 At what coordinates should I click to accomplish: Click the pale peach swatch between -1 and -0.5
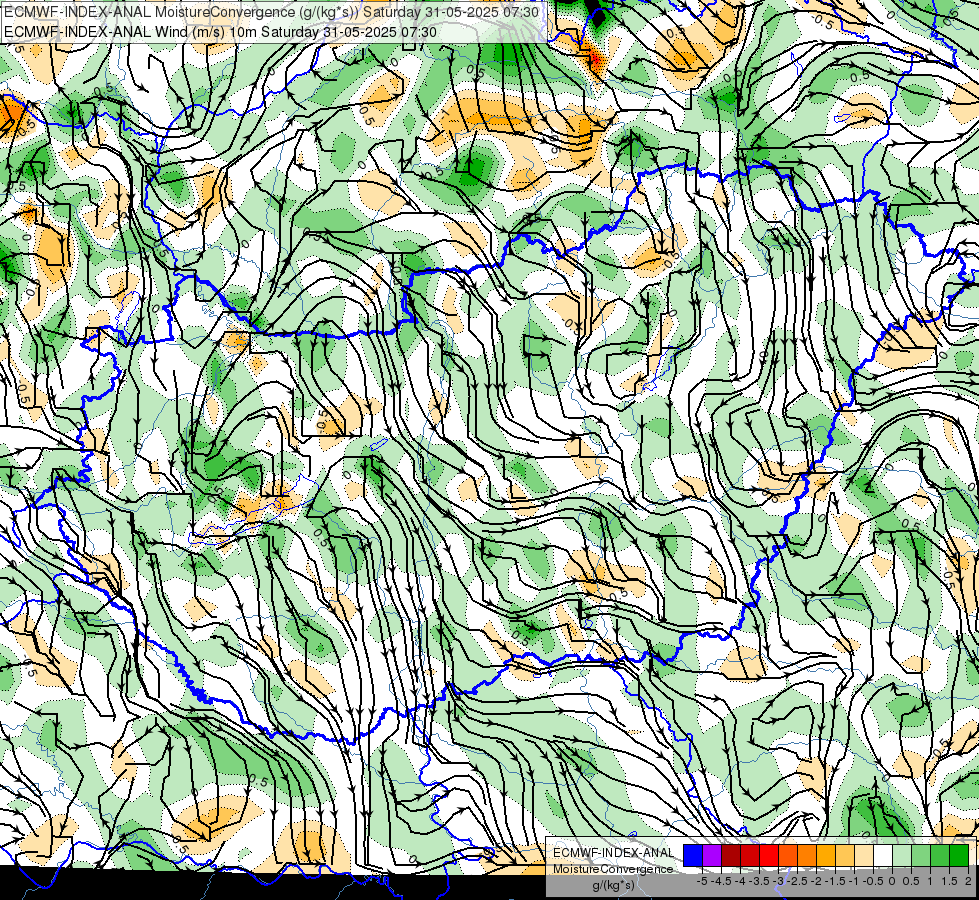pyautogui.click(x=864, y=855)
